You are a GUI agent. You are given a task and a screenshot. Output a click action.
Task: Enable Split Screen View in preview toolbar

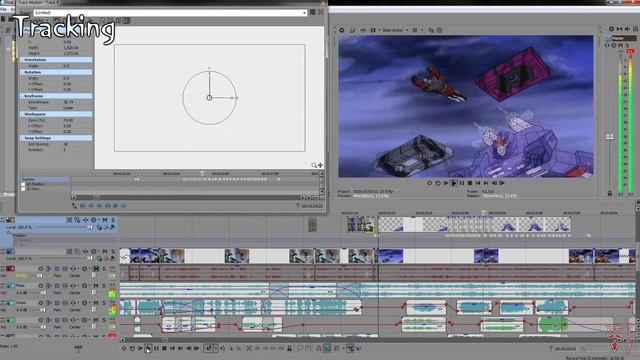point(372,30)
